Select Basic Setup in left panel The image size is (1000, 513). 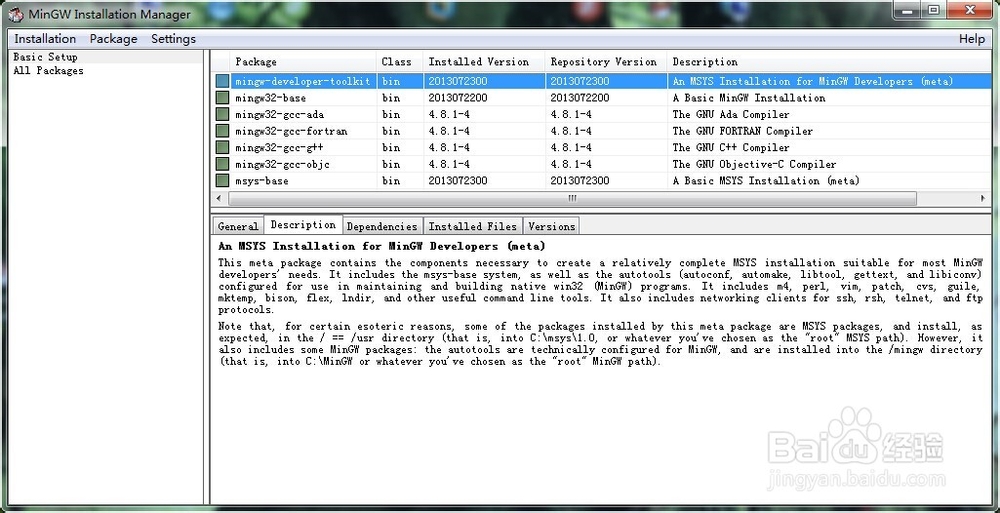click(45, 57)
